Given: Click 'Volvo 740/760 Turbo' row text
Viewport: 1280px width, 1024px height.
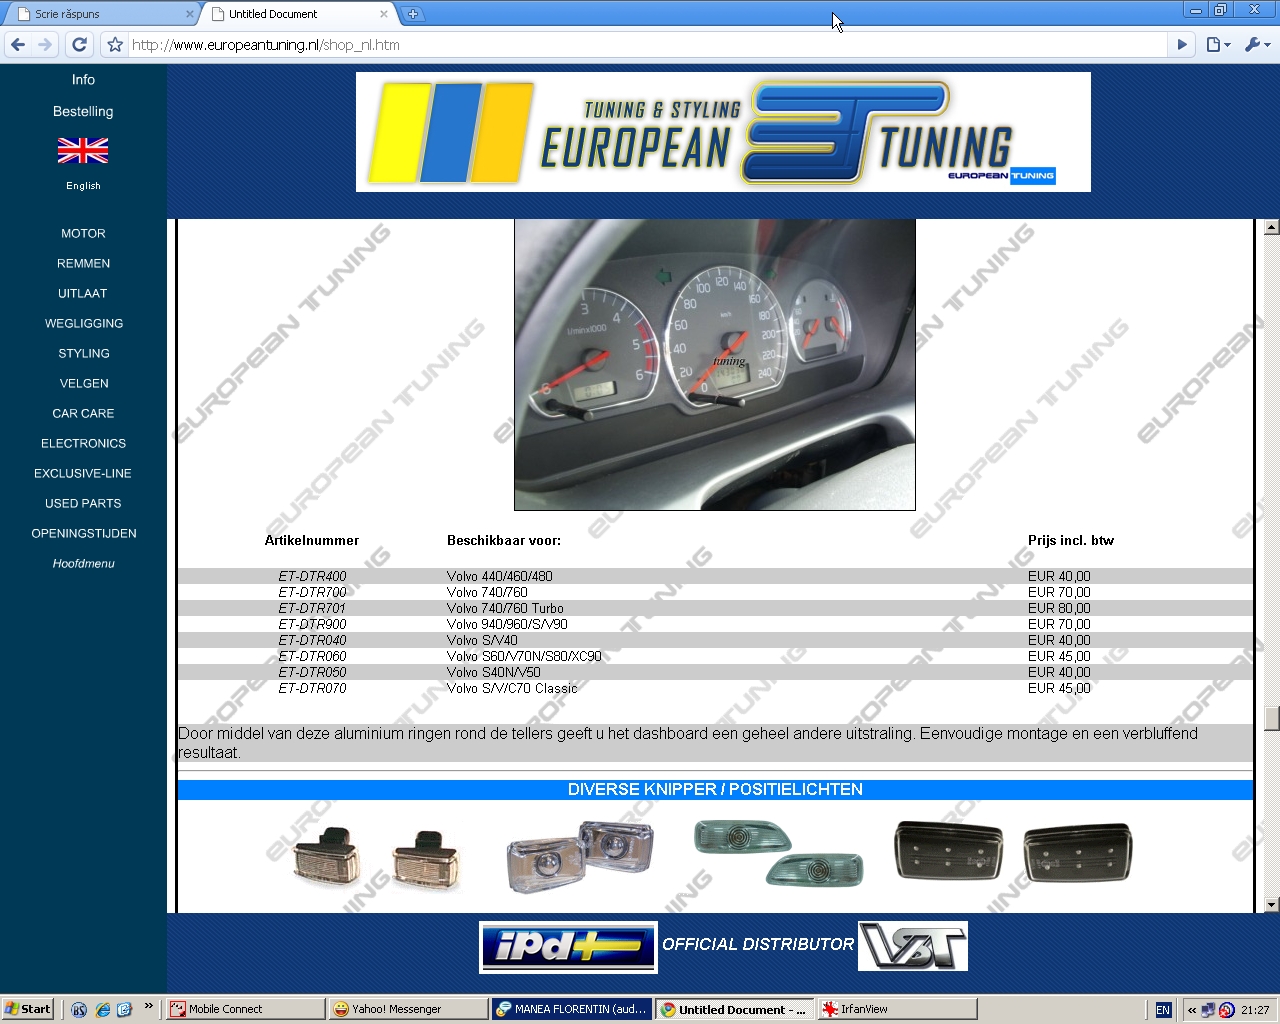Looking at the screenshot, I should pyautogui.click(x=505, y=608).
